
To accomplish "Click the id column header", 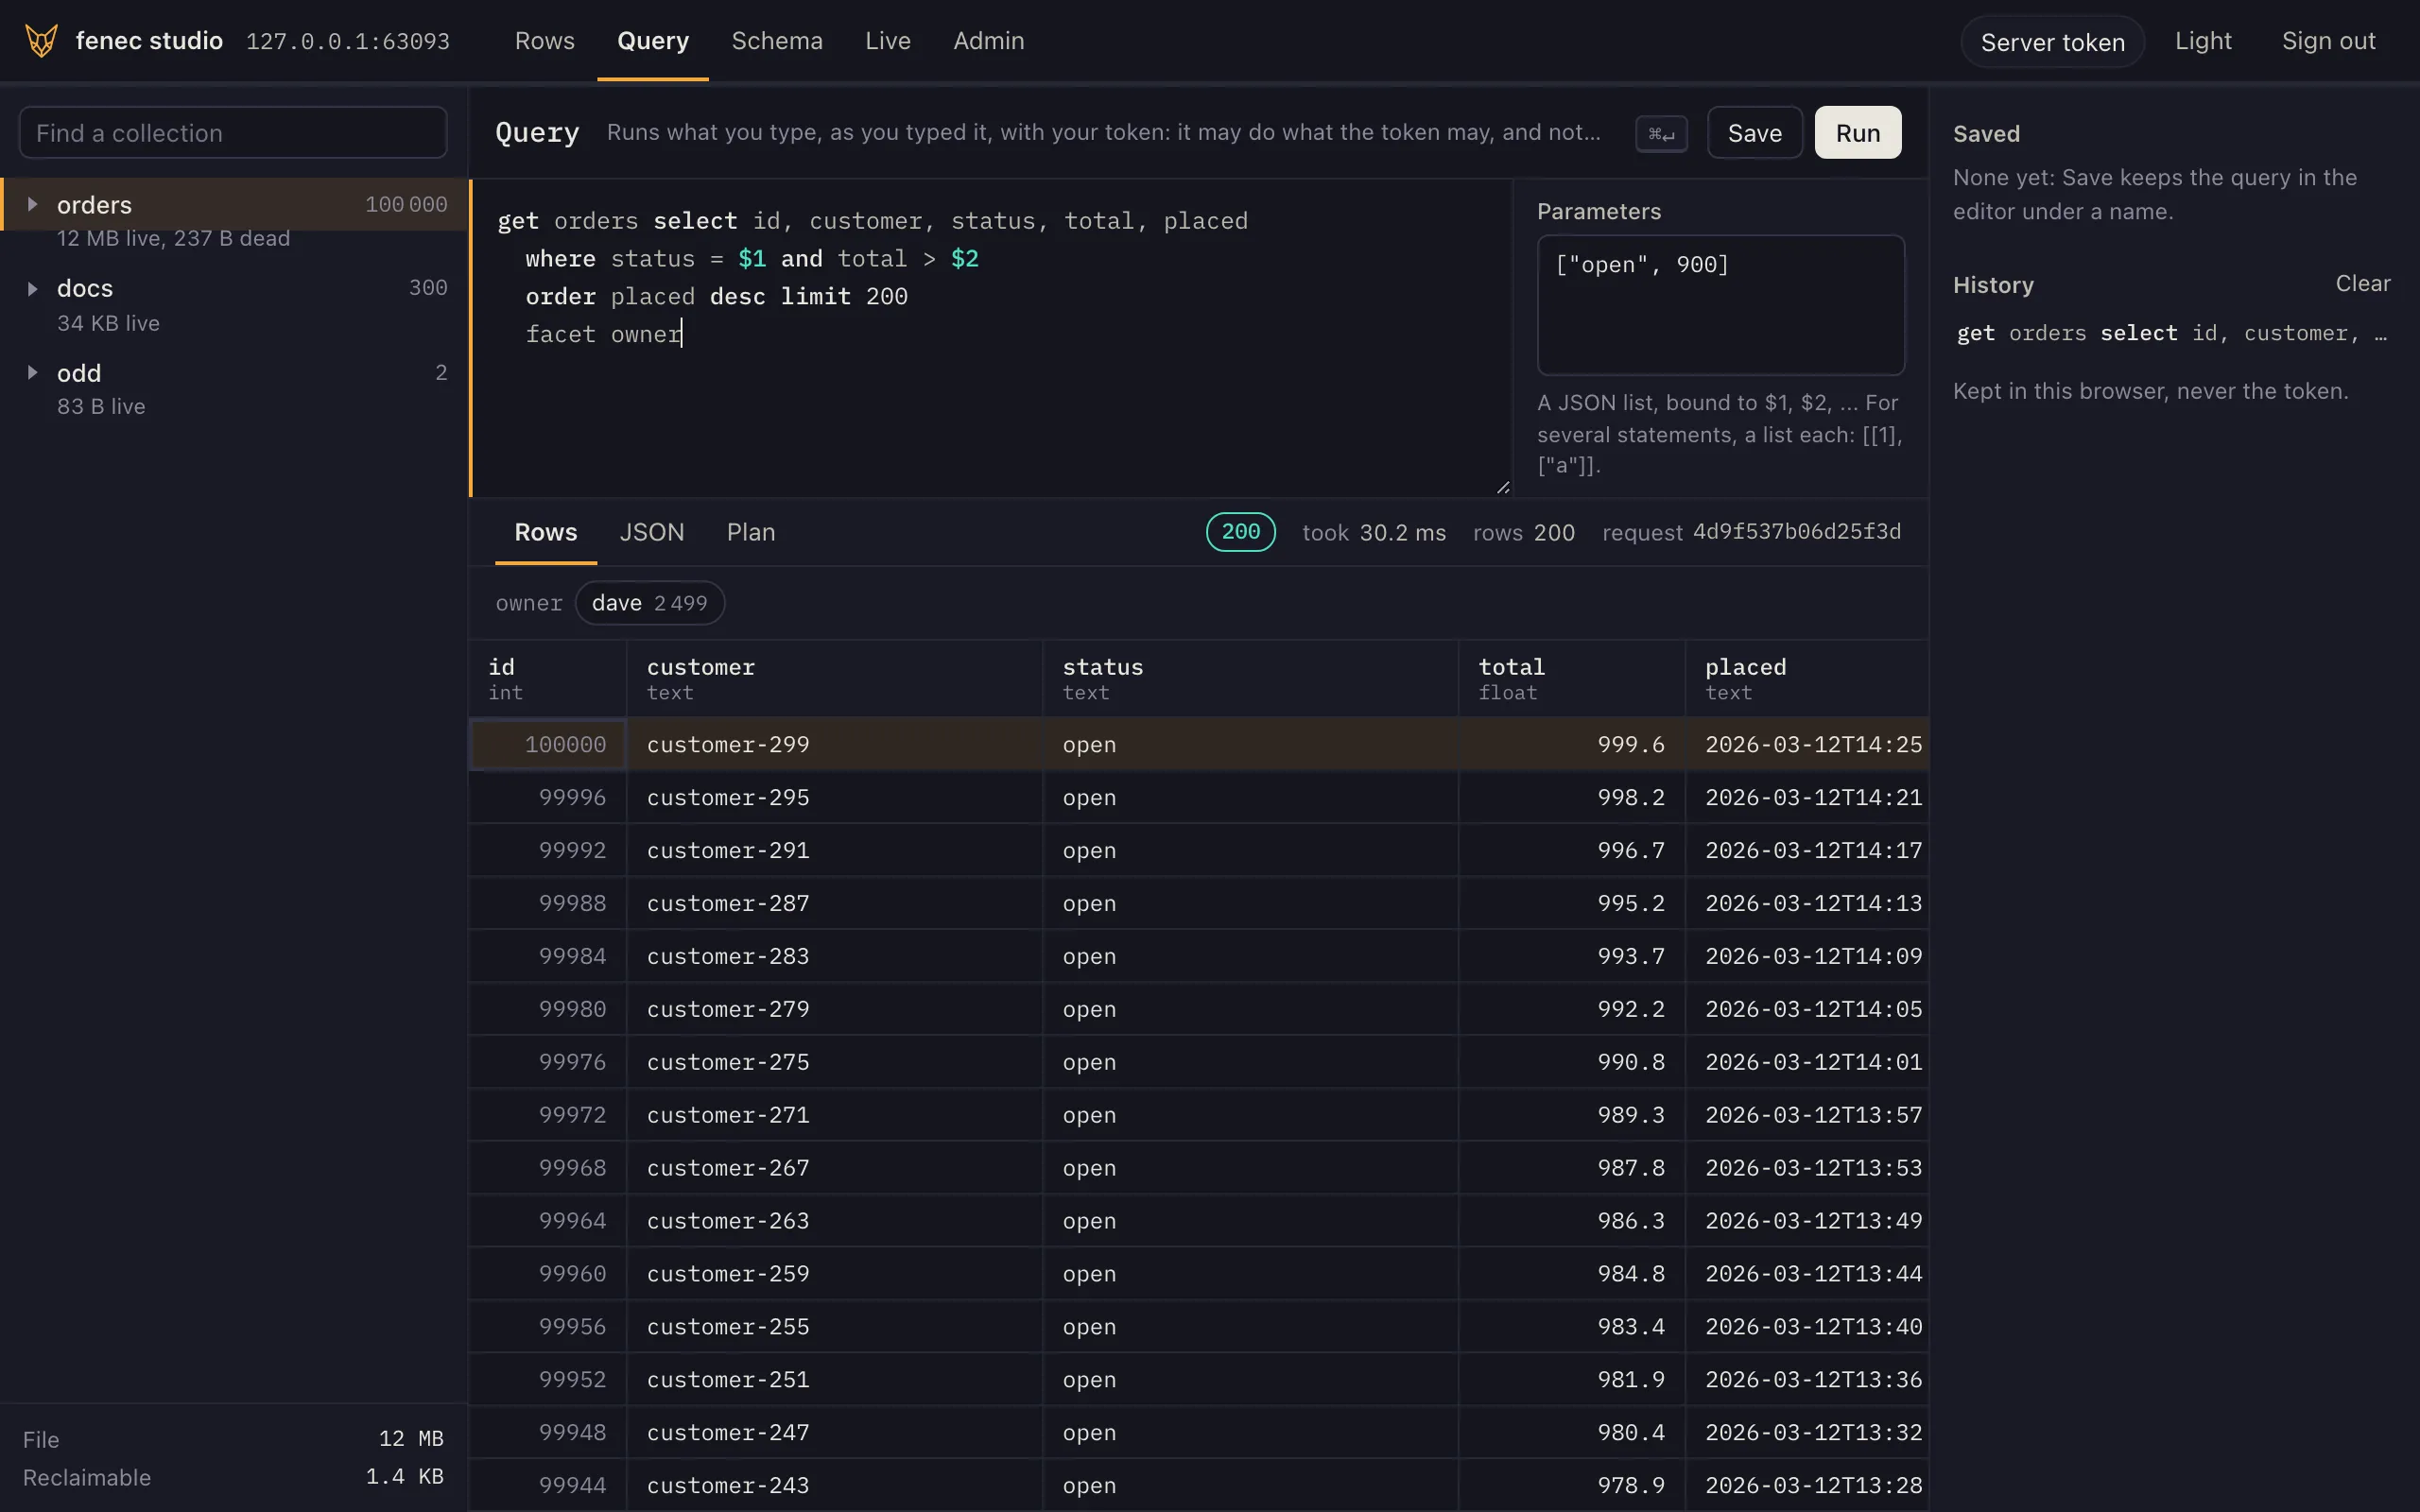I will [548, 678].
